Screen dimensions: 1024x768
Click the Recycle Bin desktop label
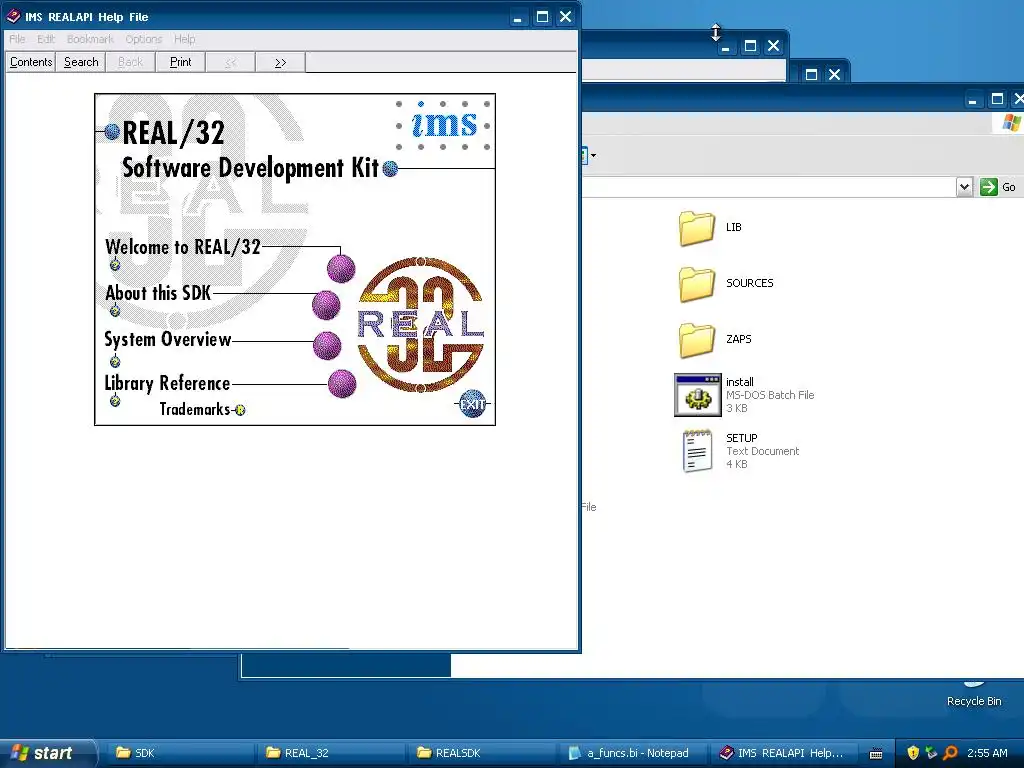[974, 701]
